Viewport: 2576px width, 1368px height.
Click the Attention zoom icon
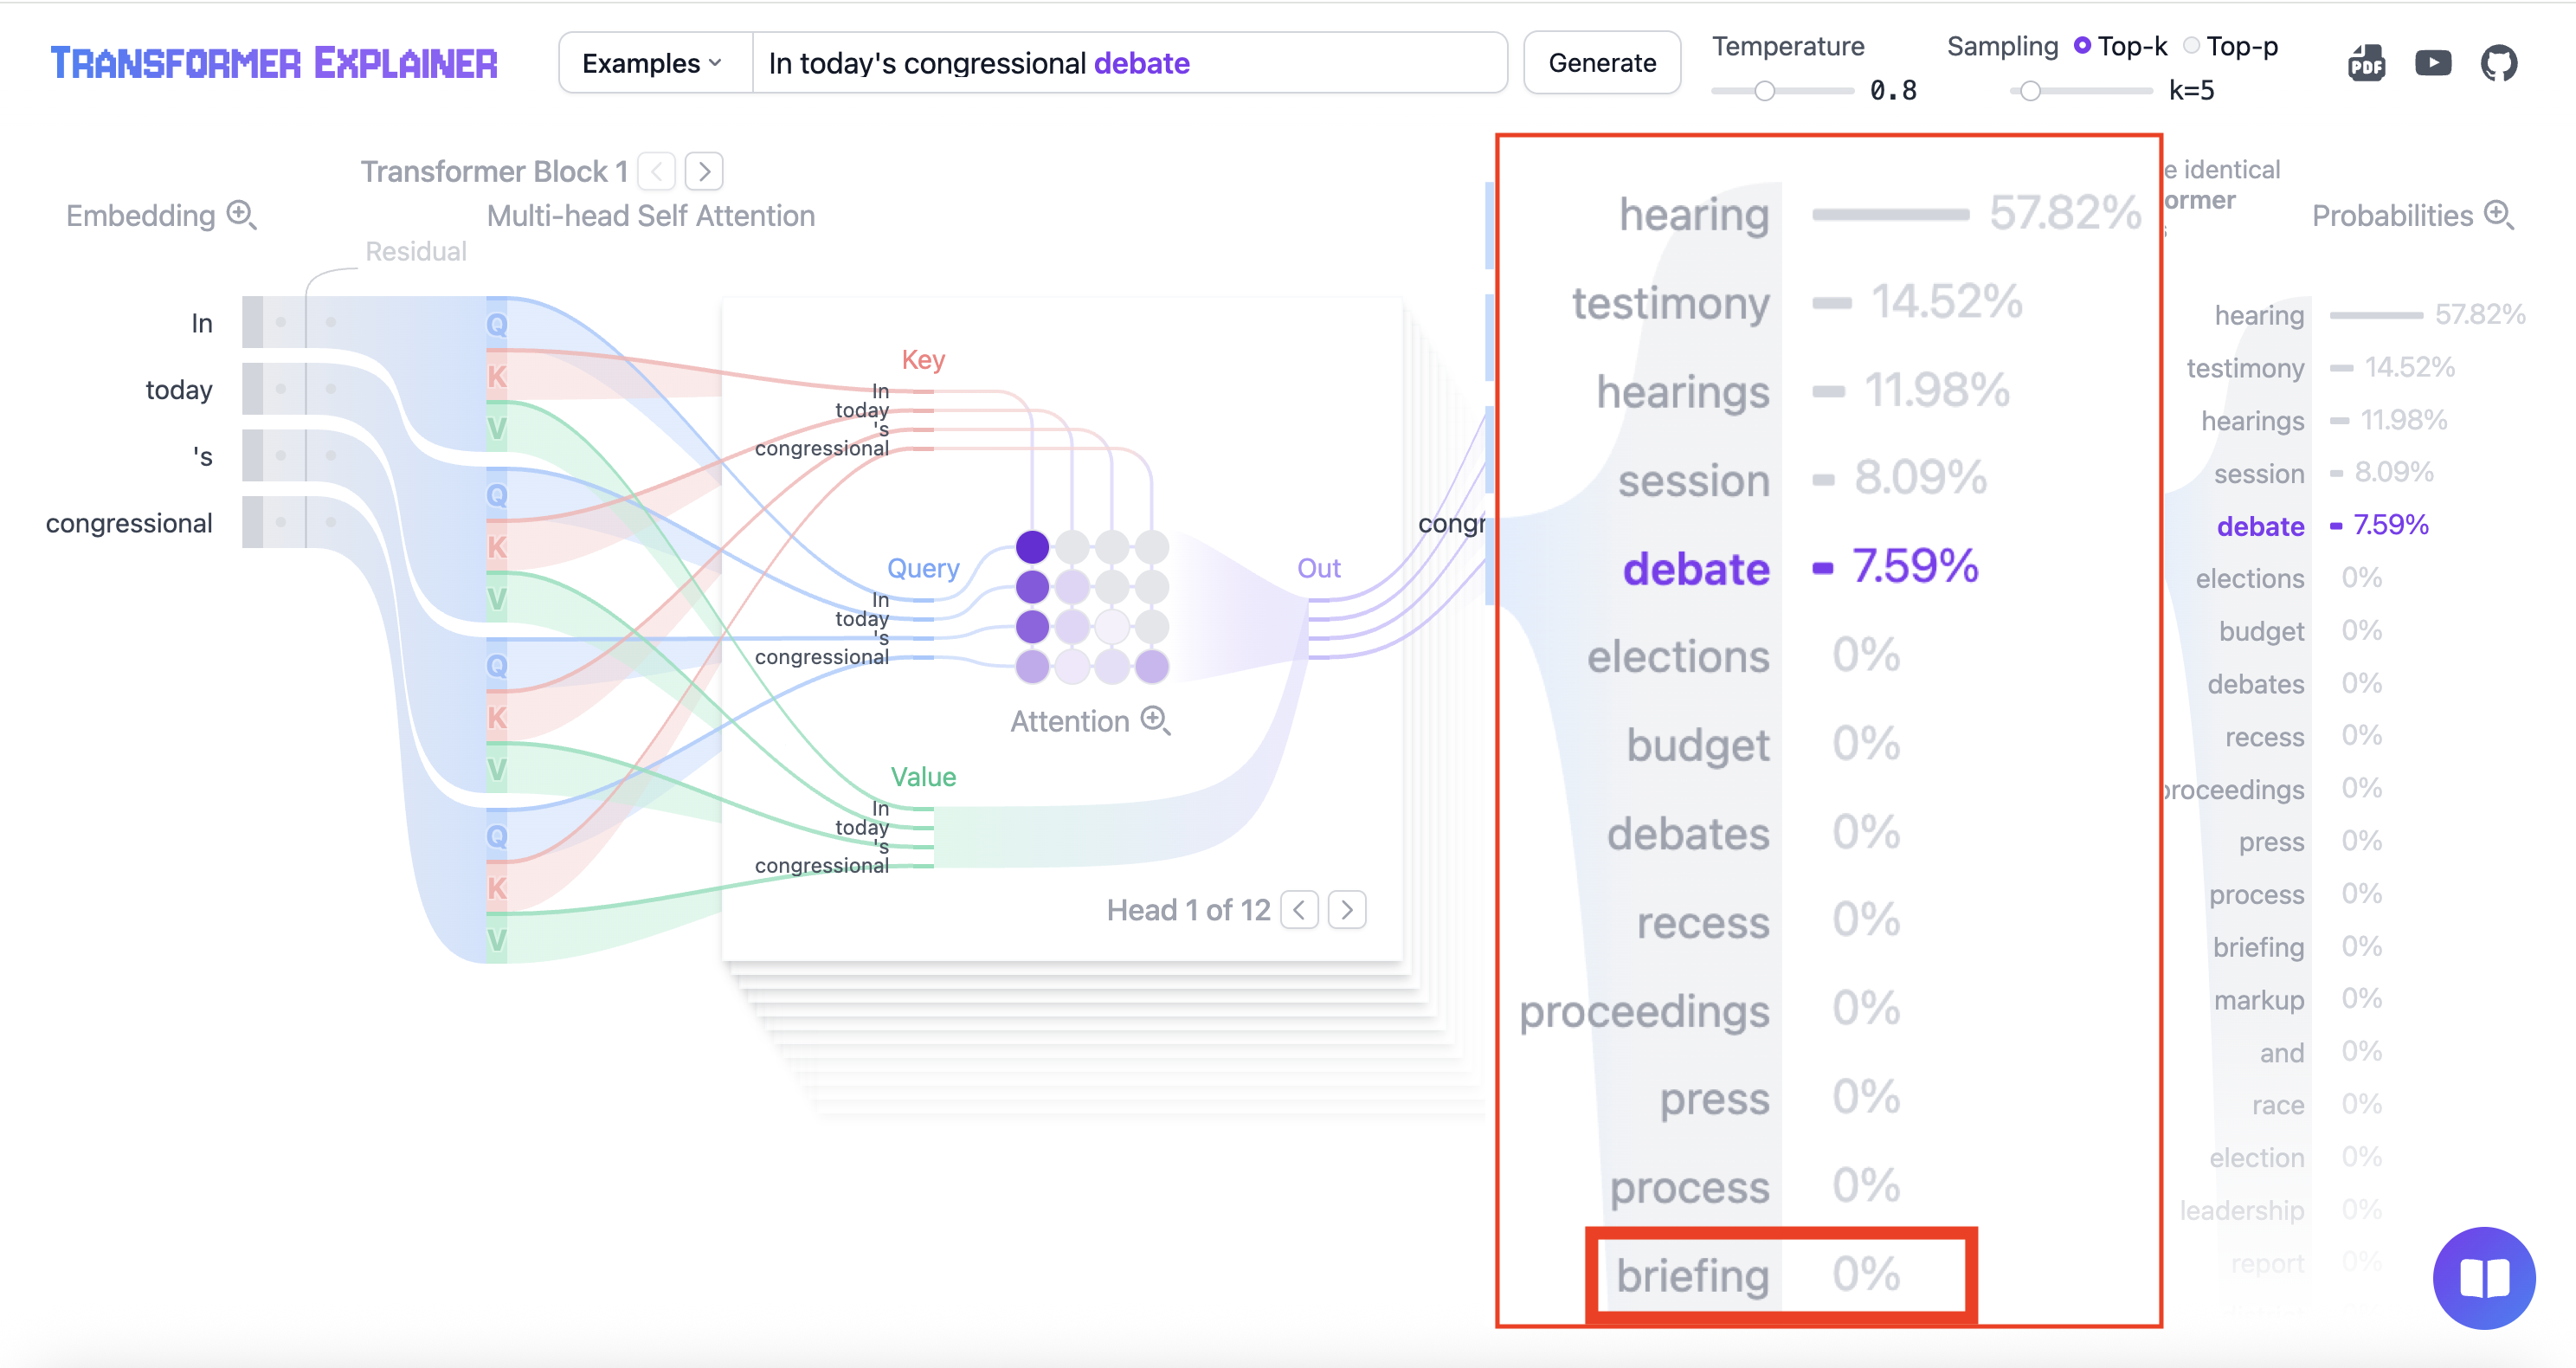(x=1156, y=720)
